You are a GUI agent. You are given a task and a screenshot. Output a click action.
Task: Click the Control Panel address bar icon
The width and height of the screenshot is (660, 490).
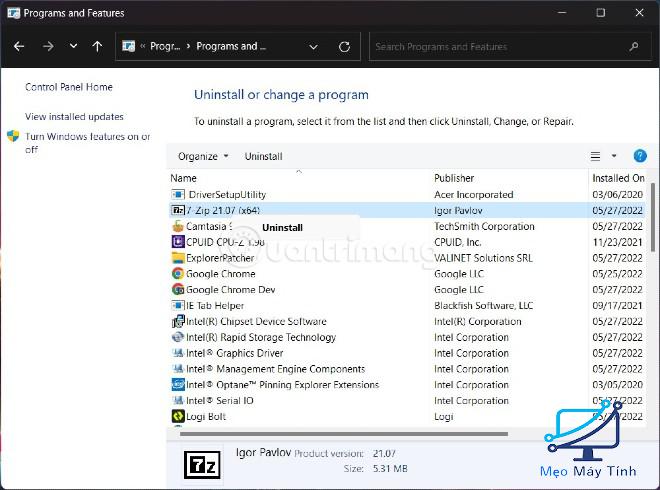tap(128, 46)
